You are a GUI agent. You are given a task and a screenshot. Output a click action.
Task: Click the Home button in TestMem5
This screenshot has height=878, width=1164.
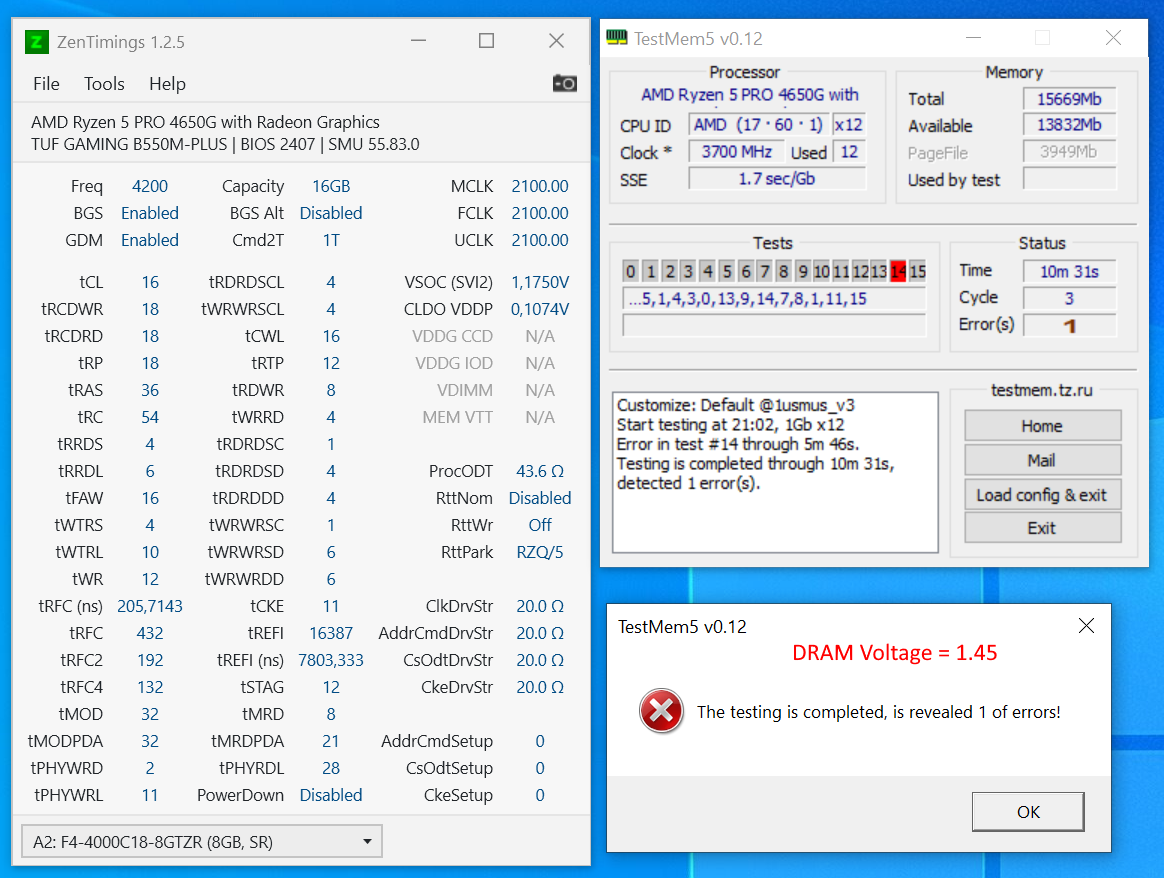click(1042, 426)
